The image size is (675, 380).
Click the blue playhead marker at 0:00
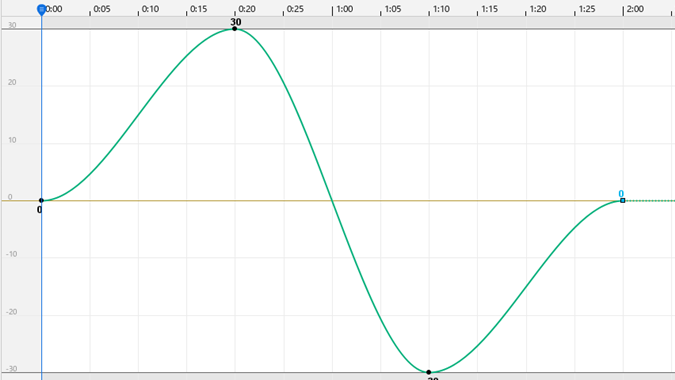point(41,9)
